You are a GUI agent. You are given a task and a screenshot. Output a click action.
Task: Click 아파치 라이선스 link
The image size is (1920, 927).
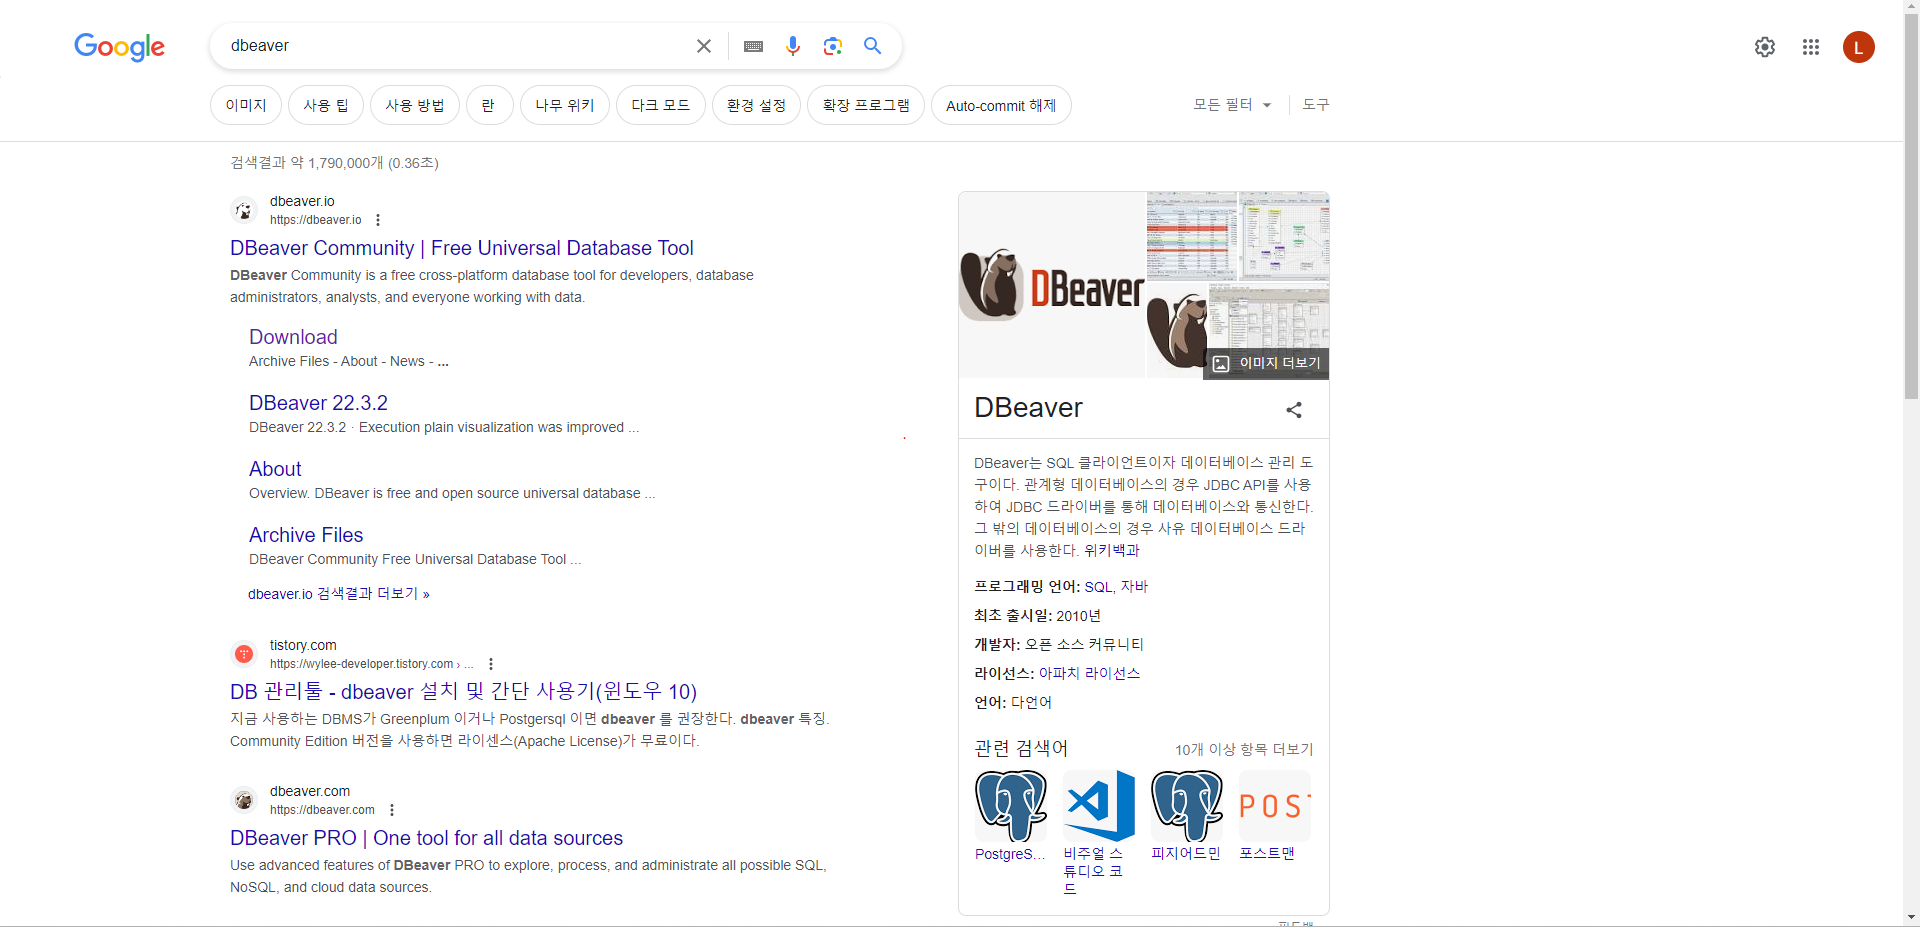click(x=1089, y=674)
